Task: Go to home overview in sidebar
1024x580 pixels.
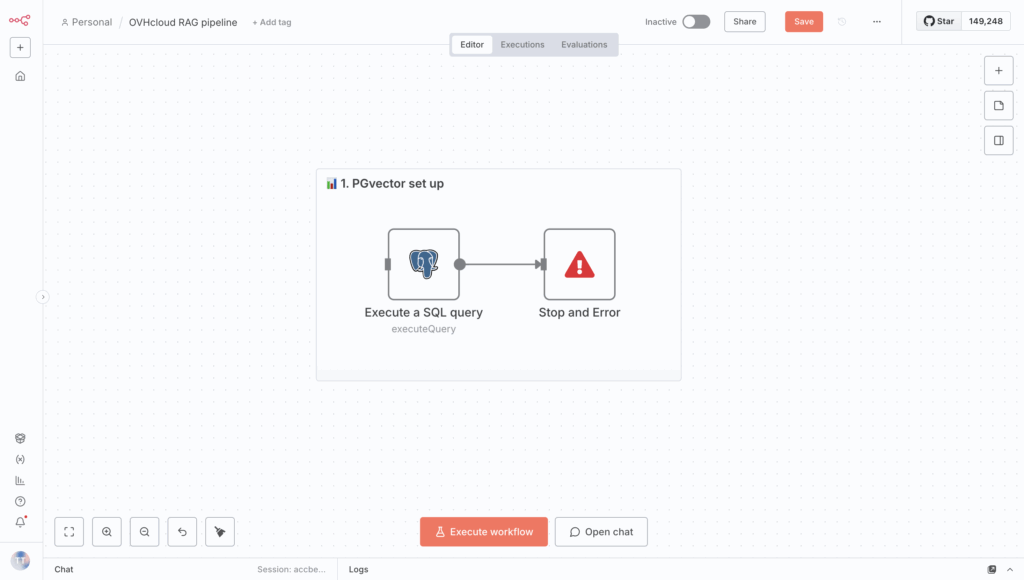Action: (x=20, y=76)
